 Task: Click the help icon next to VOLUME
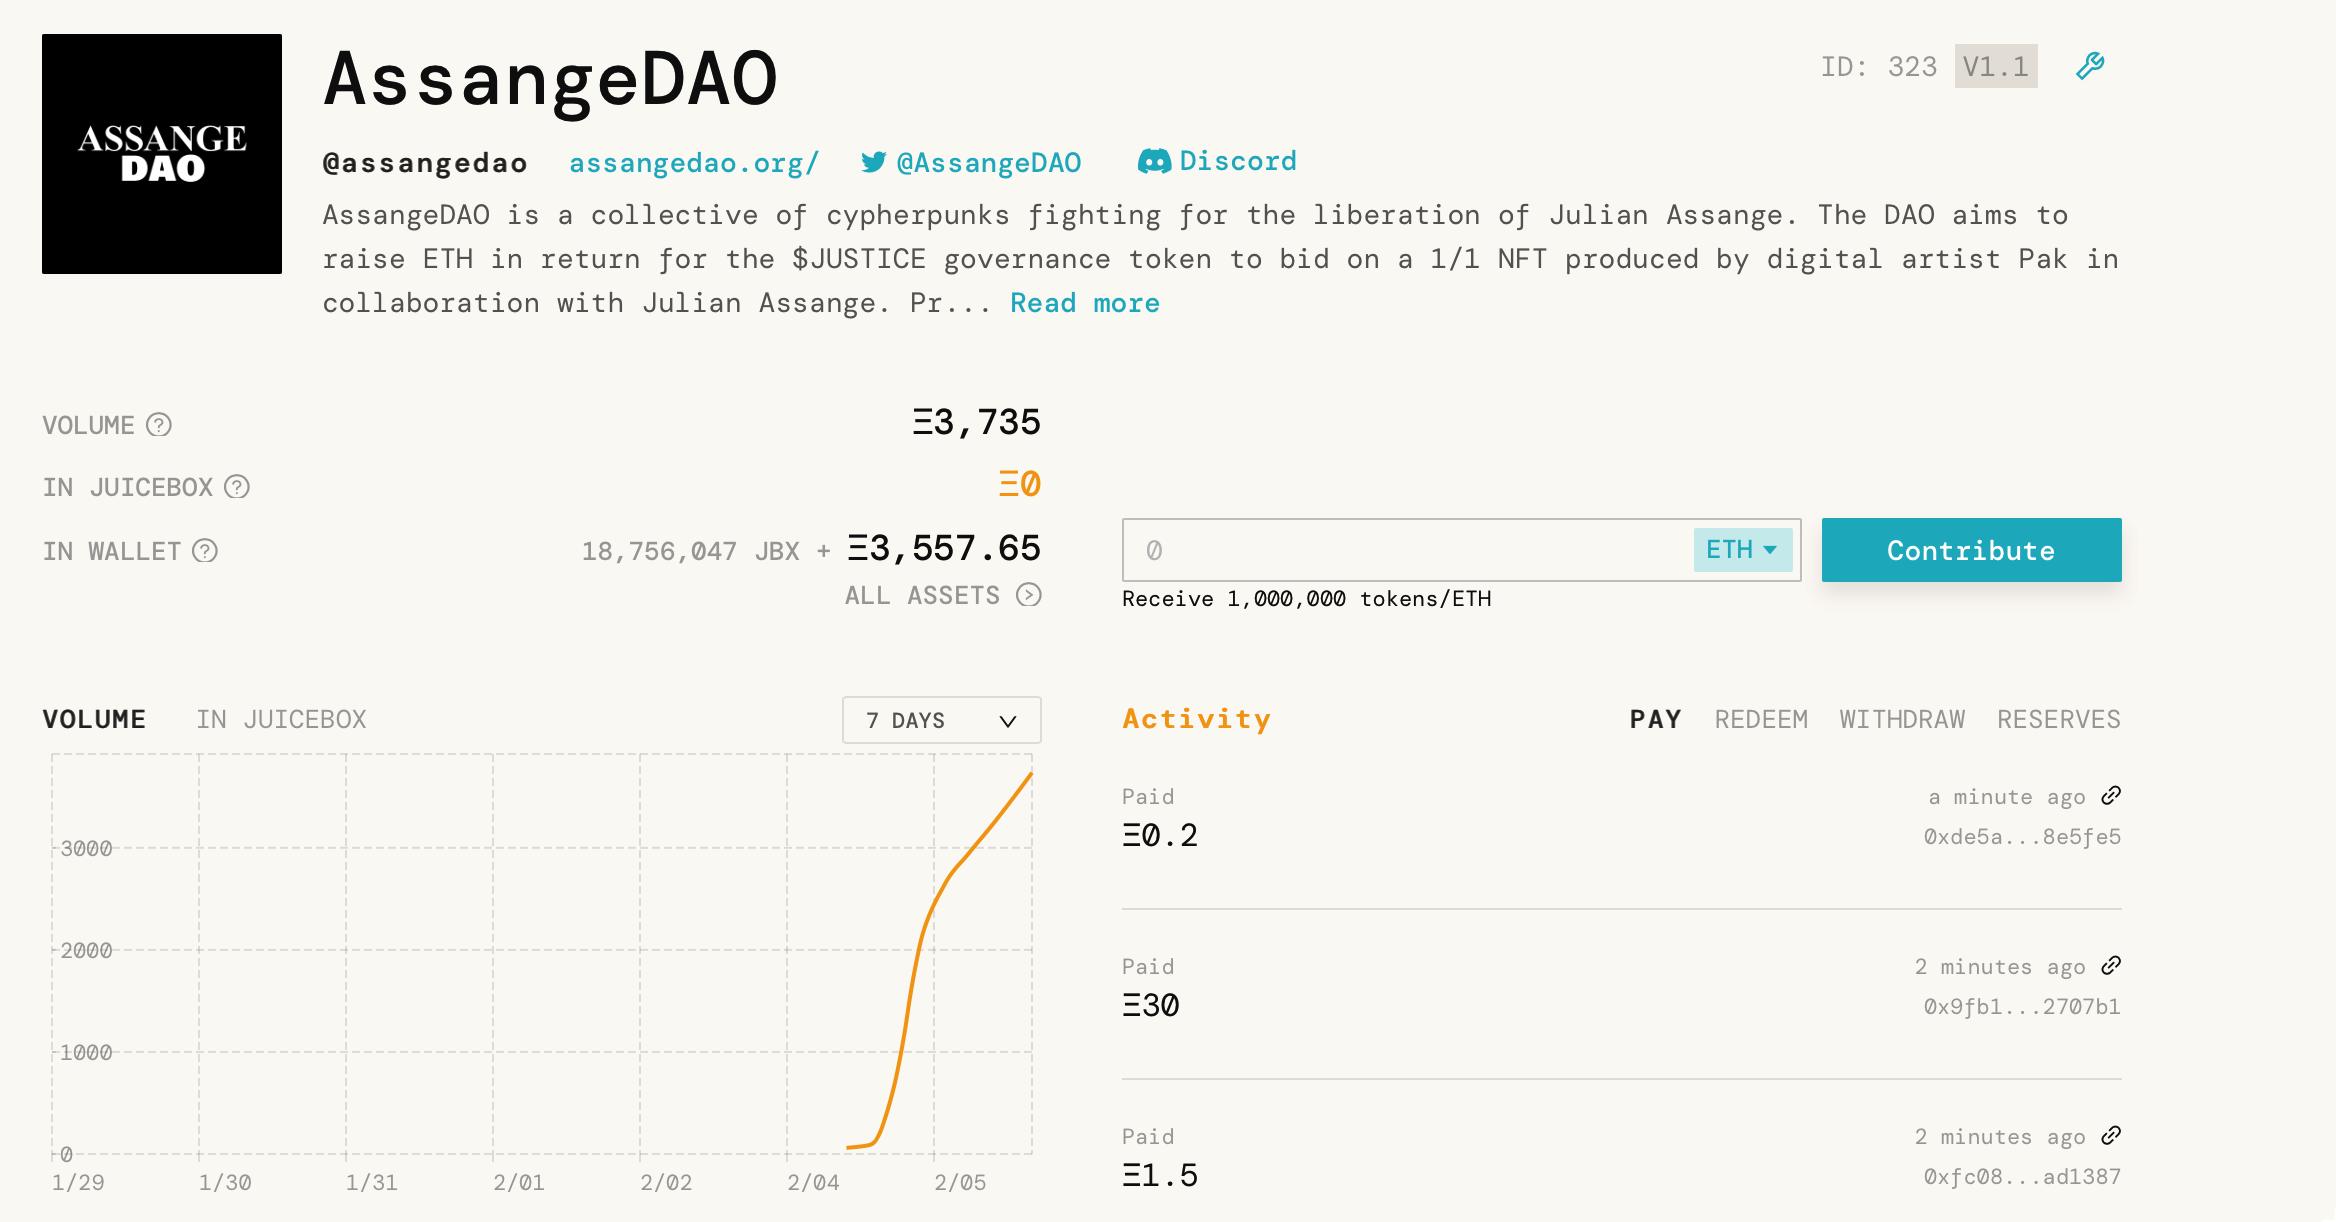pos(158,425)
